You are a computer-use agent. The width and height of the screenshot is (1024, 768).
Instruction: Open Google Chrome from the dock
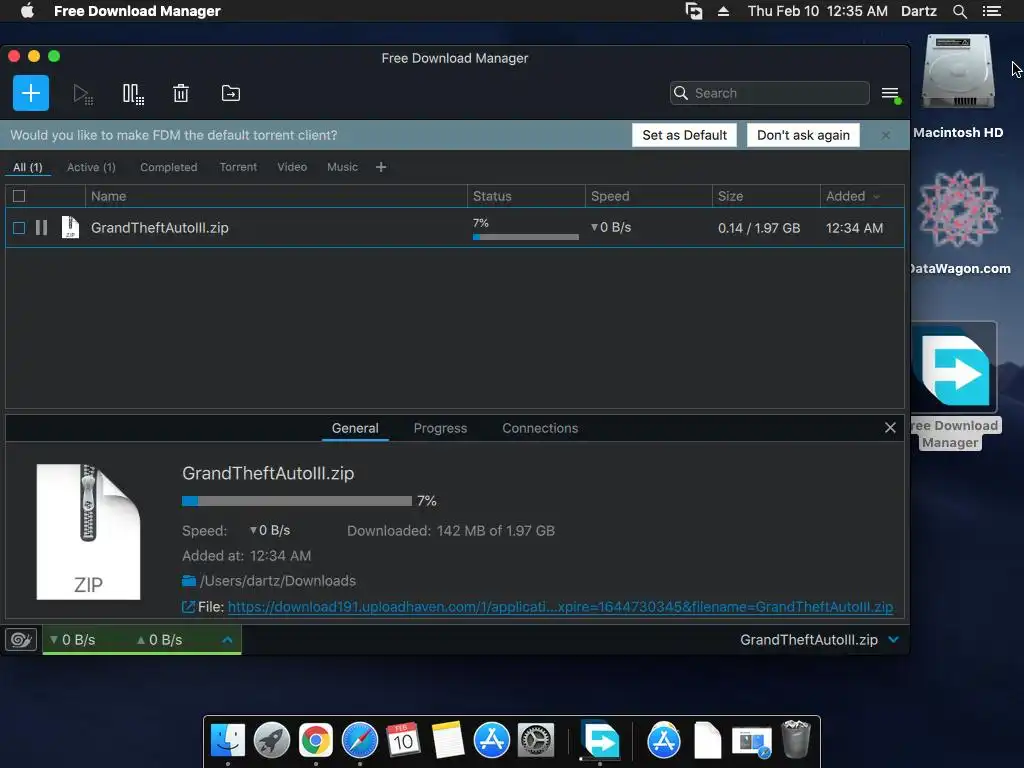[x=315, y=740]
